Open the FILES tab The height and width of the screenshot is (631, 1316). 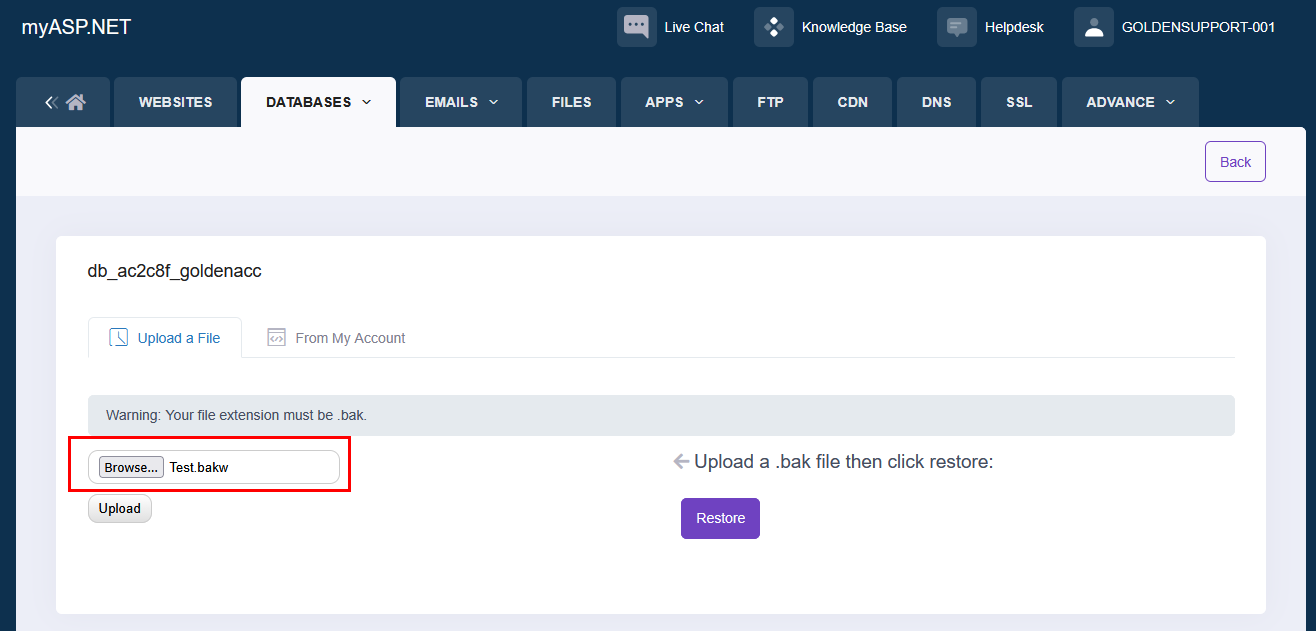point(571,102)
